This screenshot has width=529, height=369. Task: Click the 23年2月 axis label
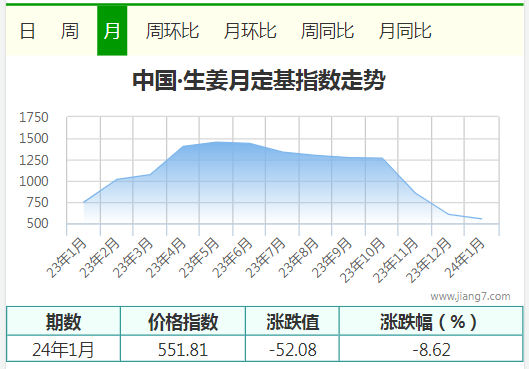coord(100,258)
